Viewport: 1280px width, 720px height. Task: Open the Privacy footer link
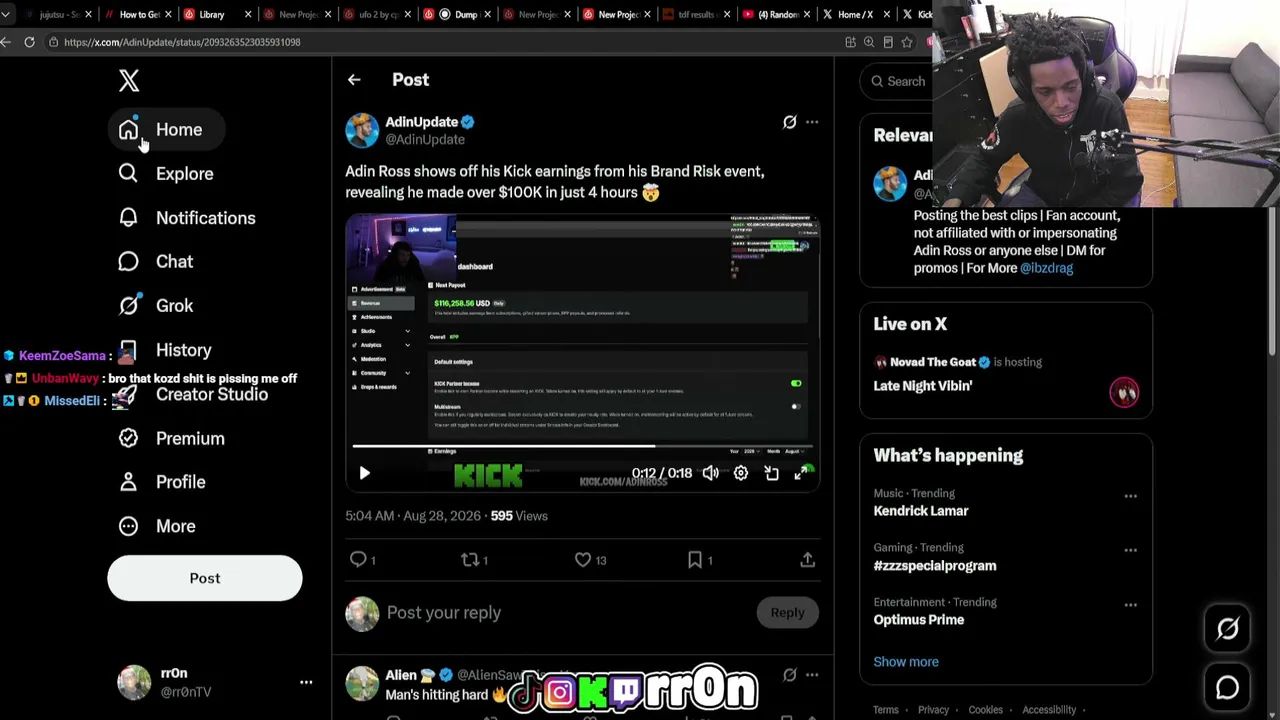[x=933, y=710]
